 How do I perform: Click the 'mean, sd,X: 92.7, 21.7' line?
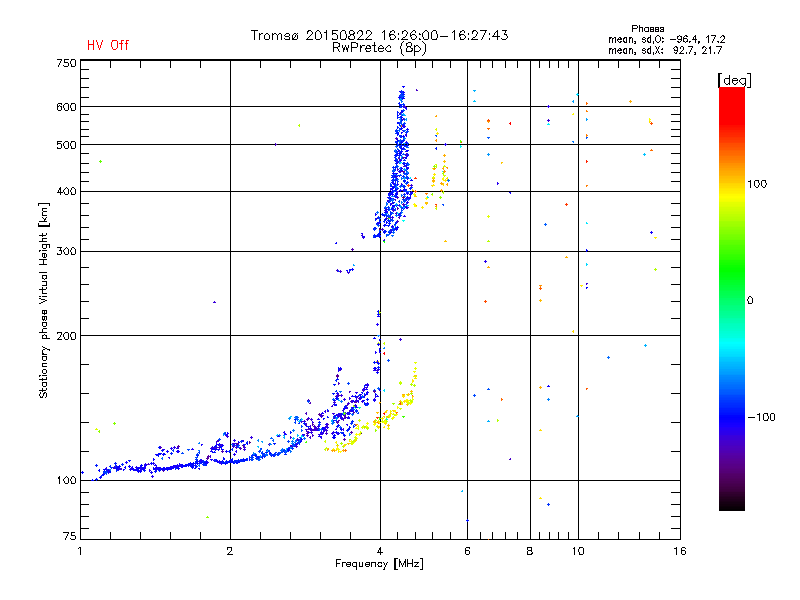[x=665, y=51]
